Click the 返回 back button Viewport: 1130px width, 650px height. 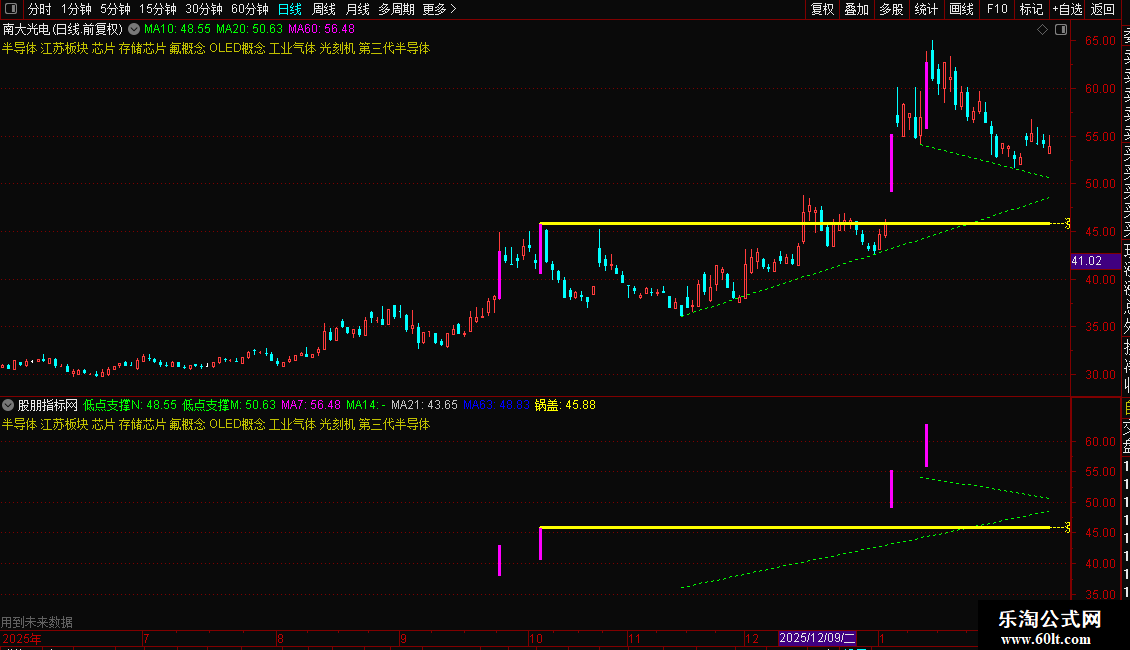pos(1103,9)
